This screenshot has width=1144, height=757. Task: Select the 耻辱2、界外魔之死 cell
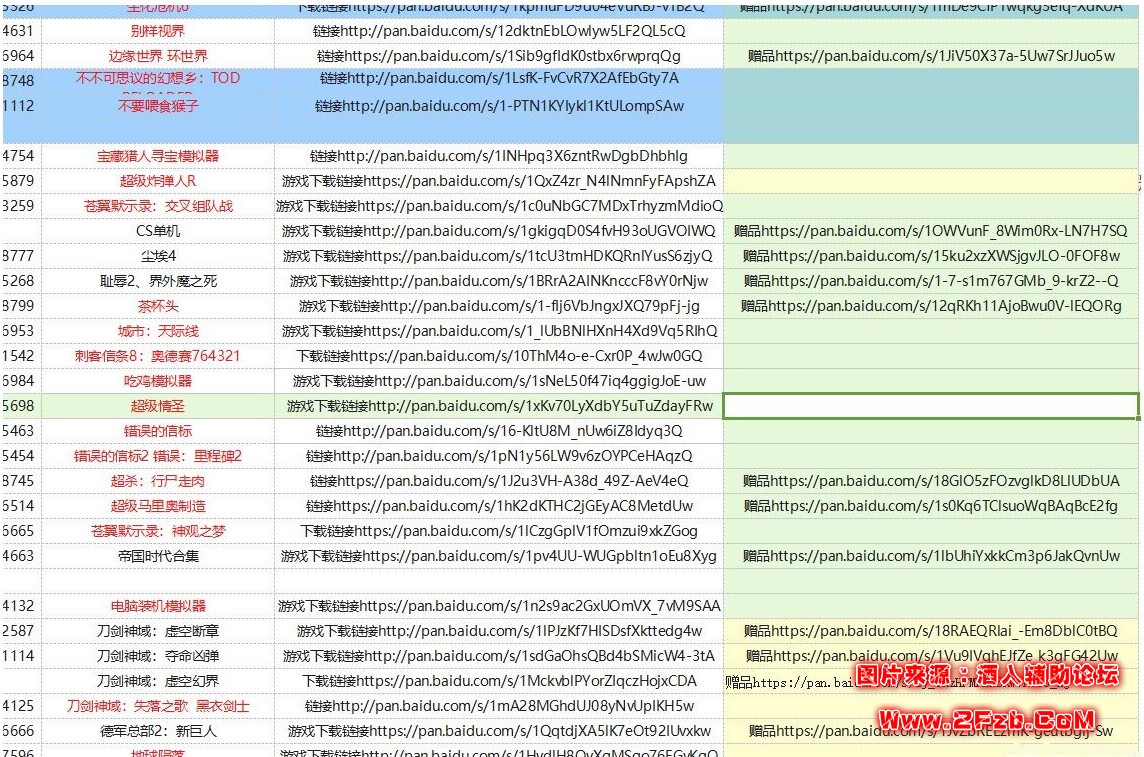pyautogui.click(x=158, y=282)
